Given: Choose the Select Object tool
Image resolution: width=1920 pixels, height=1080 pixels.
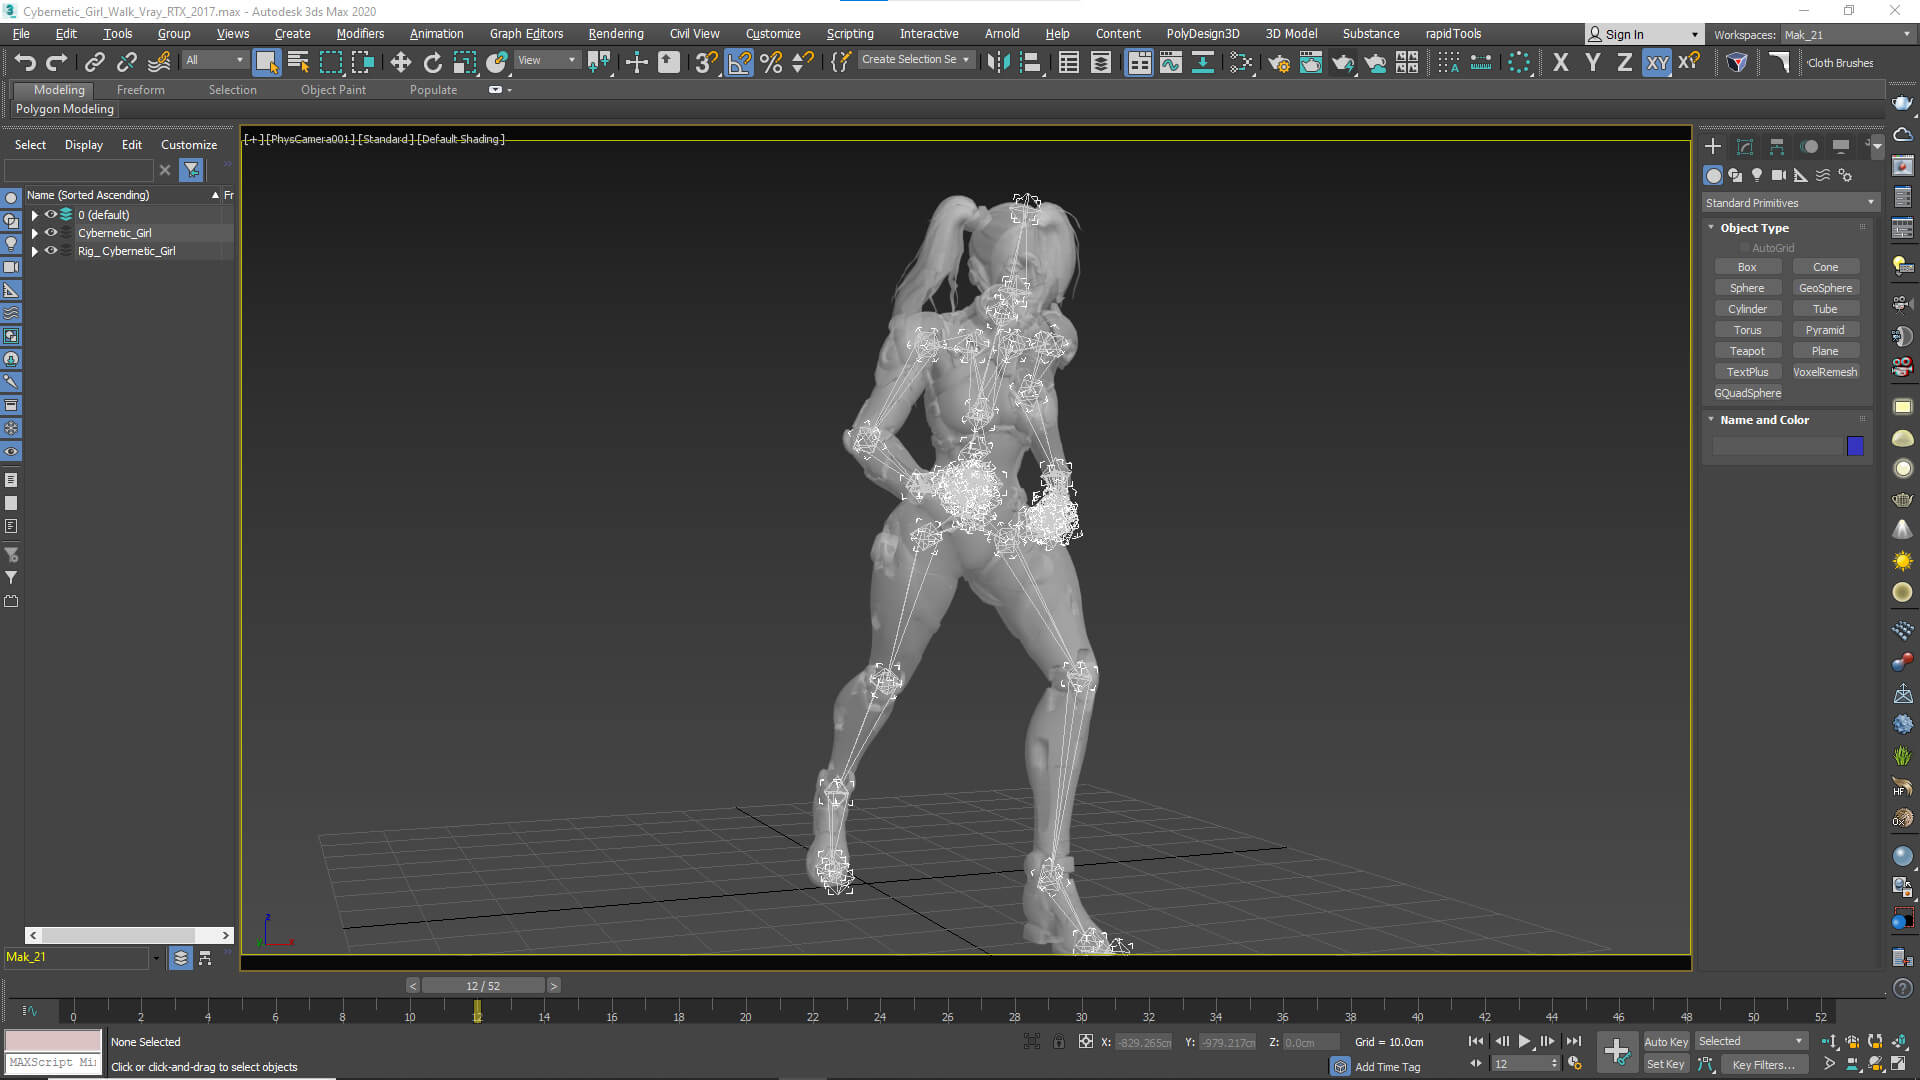Looking at the screenshot, I should pos(266,62).
